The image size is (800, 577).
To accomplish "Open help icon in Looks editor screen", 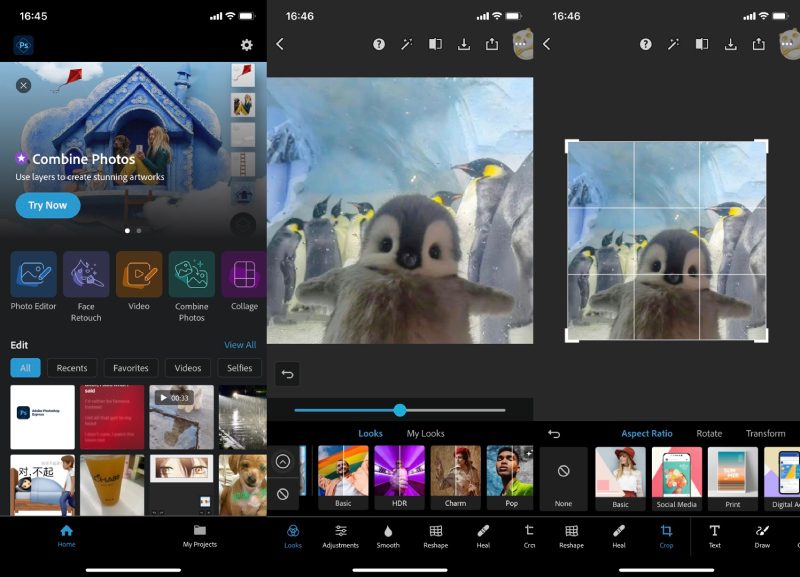I will click(379, 44).
